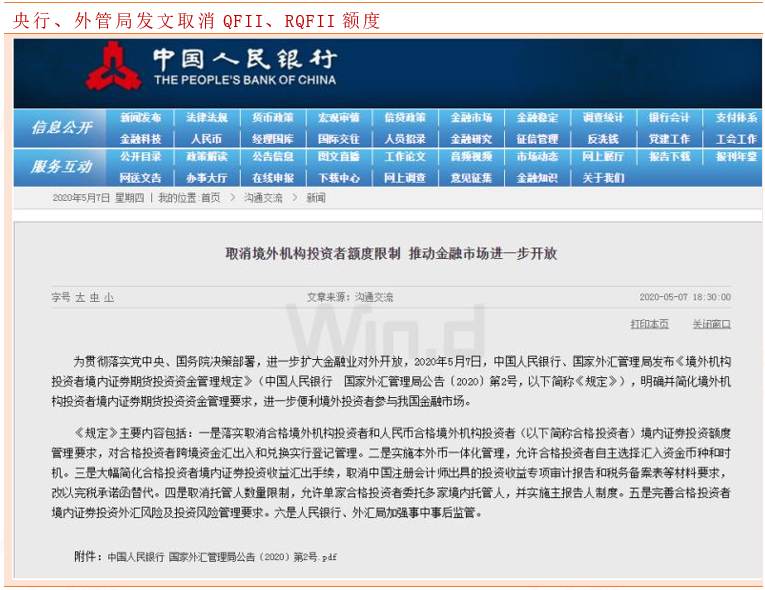Open 关于我们 navigation link
This screenshot has height=590, width=765.
pos(603,178)
